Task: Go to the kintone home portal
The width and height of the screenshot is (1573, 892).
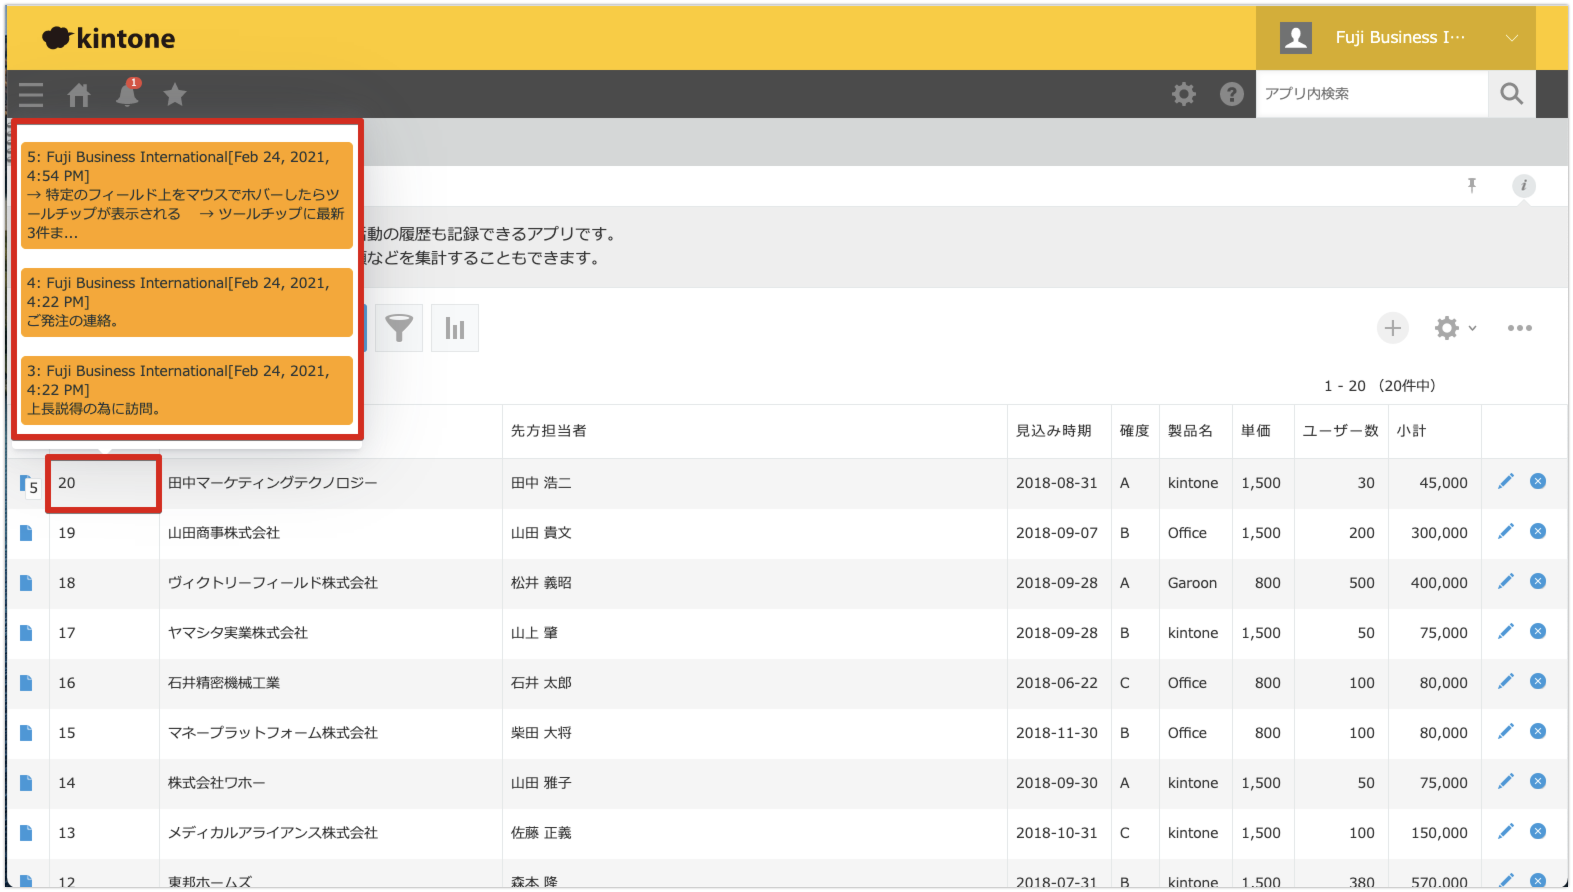Action: pyautogui.click(x=79, y=95)
